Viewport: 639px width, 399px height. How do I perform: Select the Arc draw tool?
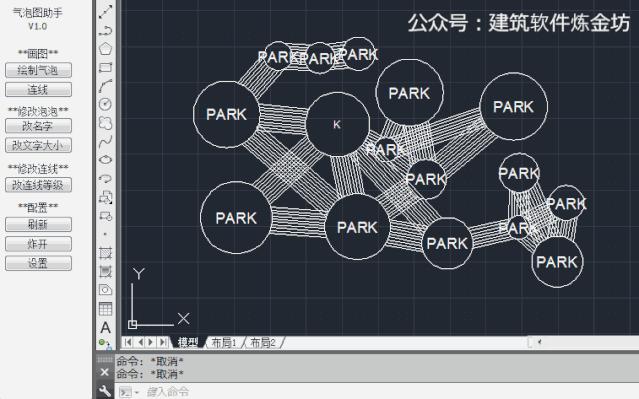(x=106, y=86)
